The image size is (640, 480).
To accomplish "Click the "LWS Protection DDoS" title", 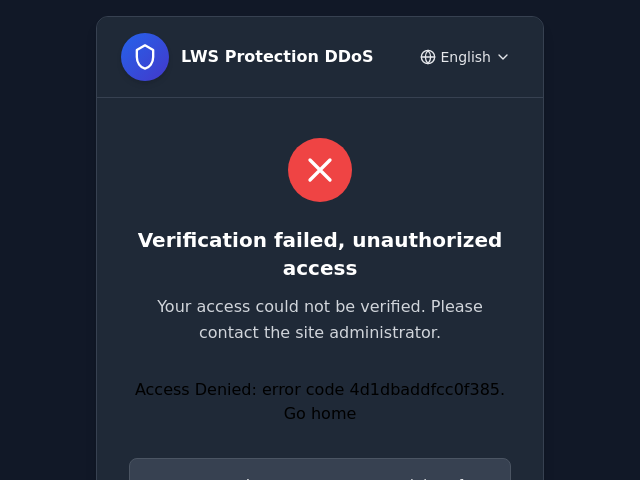I will [x=277, y=57].
